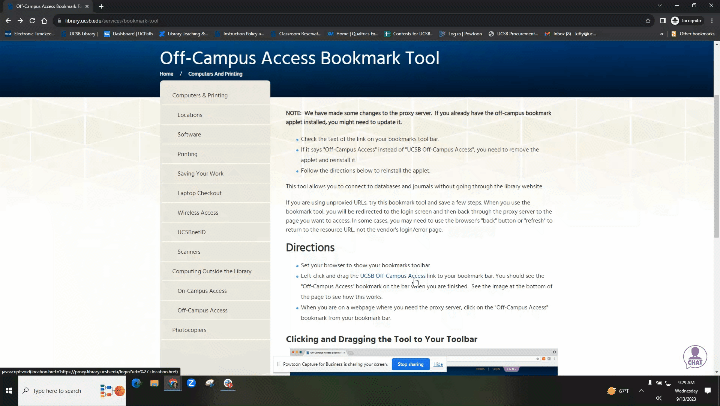Click the browser back arrow

pyautogui.click(x=7, y=20)
